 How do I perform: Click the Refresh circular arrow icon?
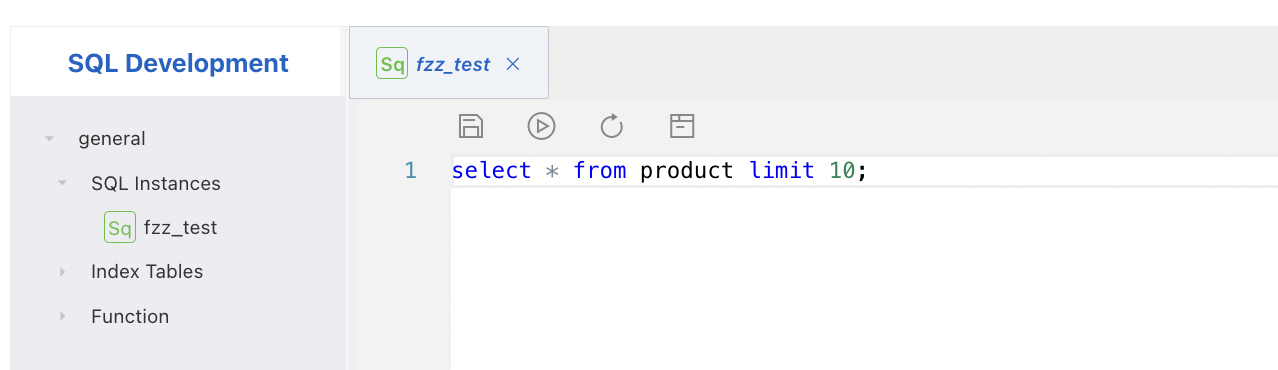pos(612,126)
